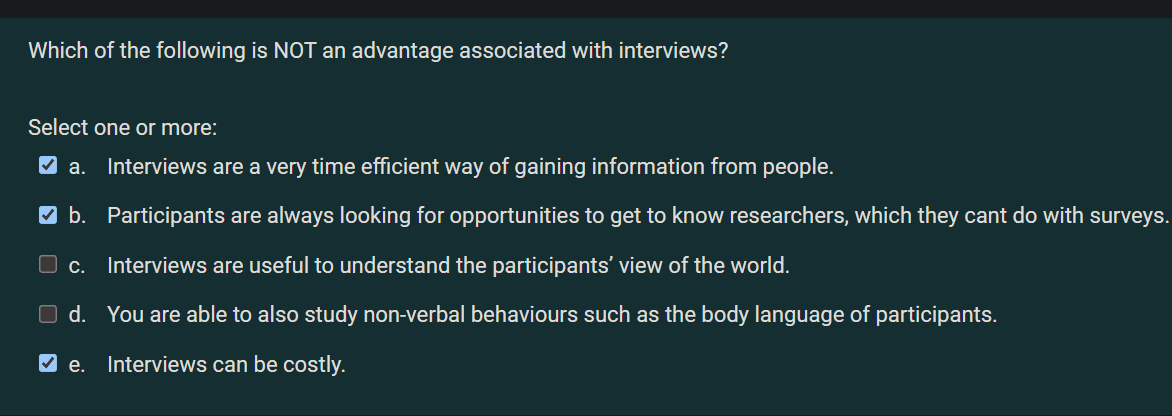Tick the checkbox for option c
The image size is (1172, 416).
[x=48, y=264]
